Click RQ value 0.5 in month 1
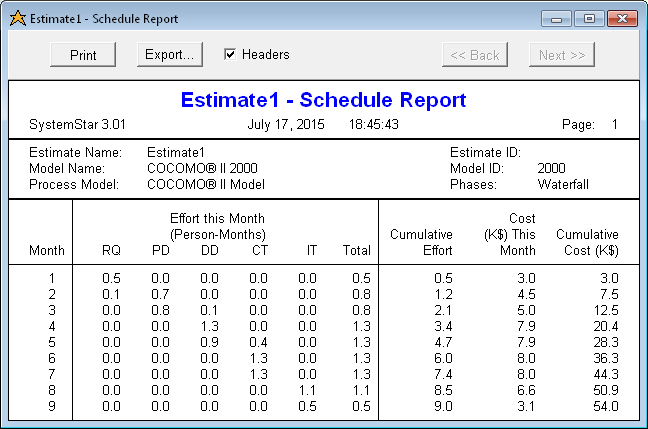This screenshot has width=648, height=429. pyautogui.click(x=111, y=278)
